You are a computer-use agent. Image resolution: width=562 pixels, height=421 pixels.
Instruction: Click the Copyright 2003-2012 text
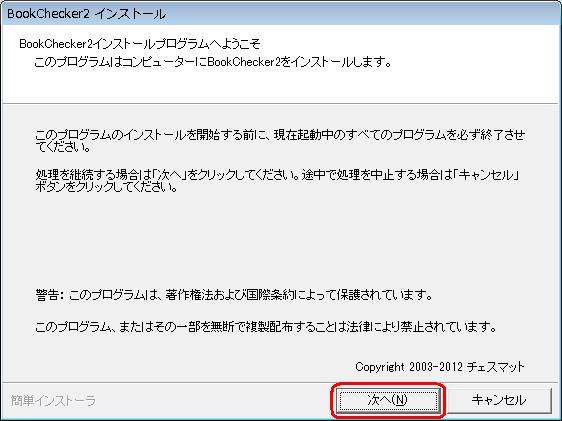pyautogui.click(x=409, y=367)
